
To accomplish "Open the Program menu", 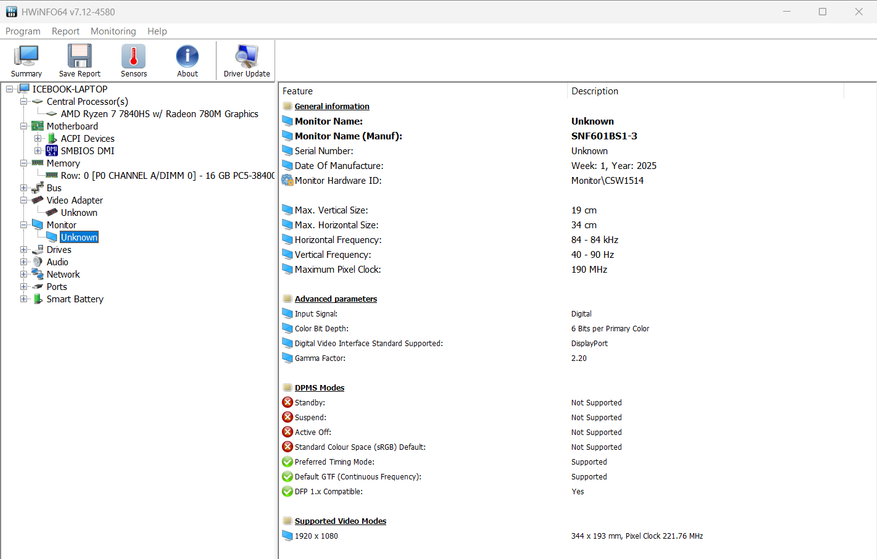I will click(x=23, y=31).
